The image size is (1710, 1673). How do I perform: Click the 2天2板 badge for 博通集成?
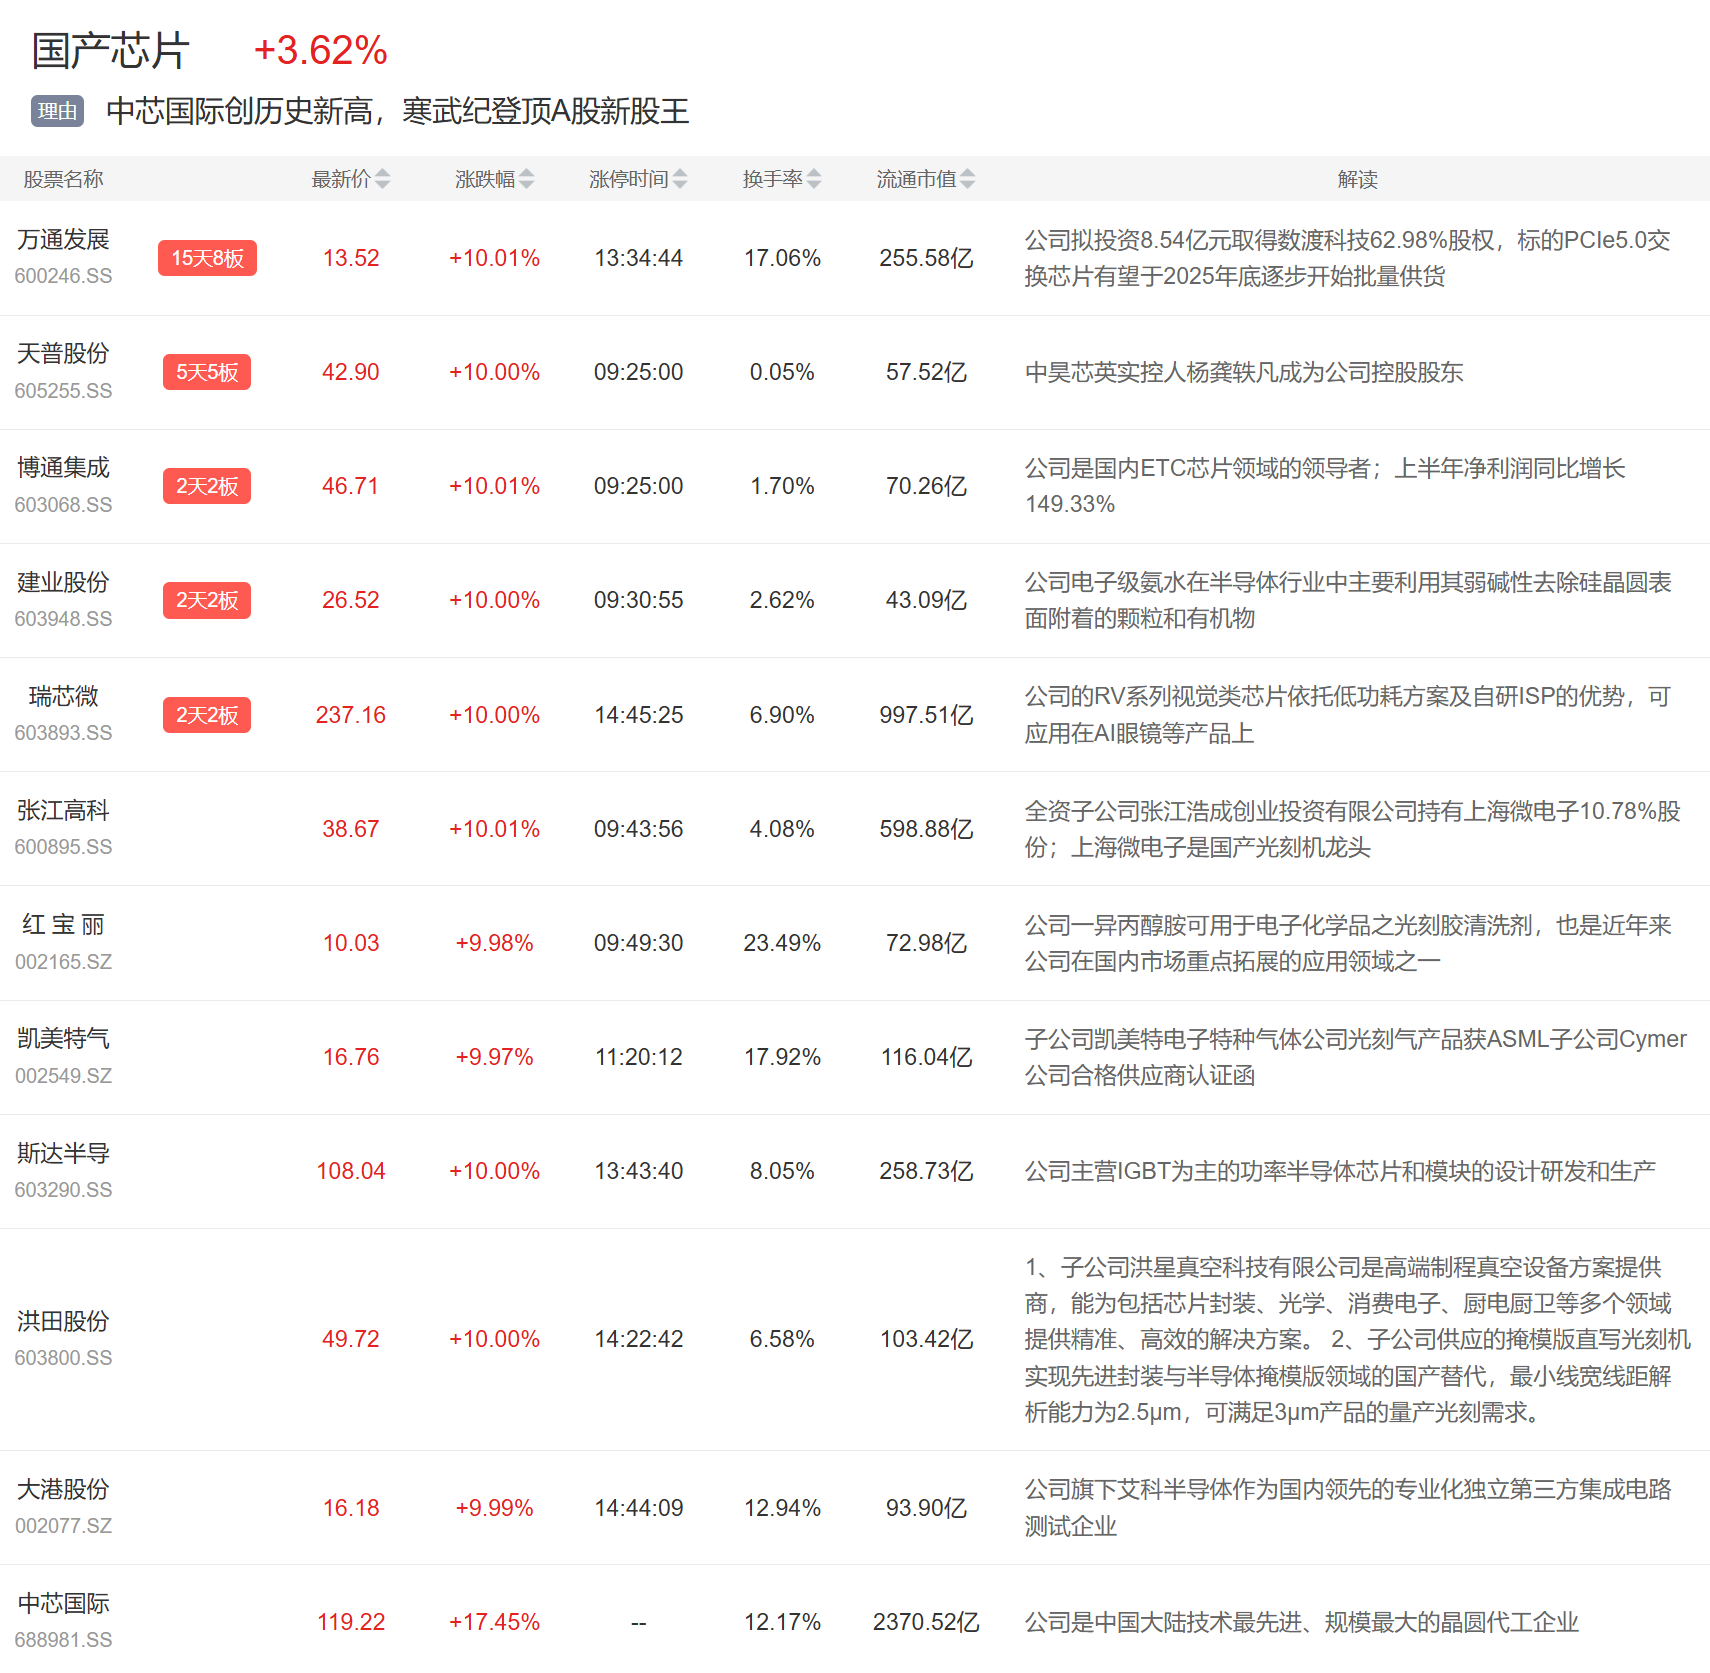point(207,486)
